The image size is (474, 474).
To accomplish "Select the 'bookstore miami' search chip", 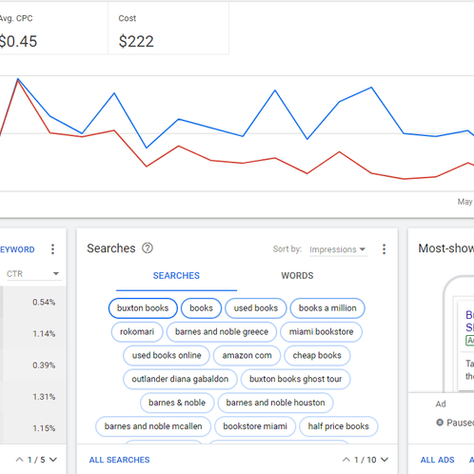I will click(255, 426).
